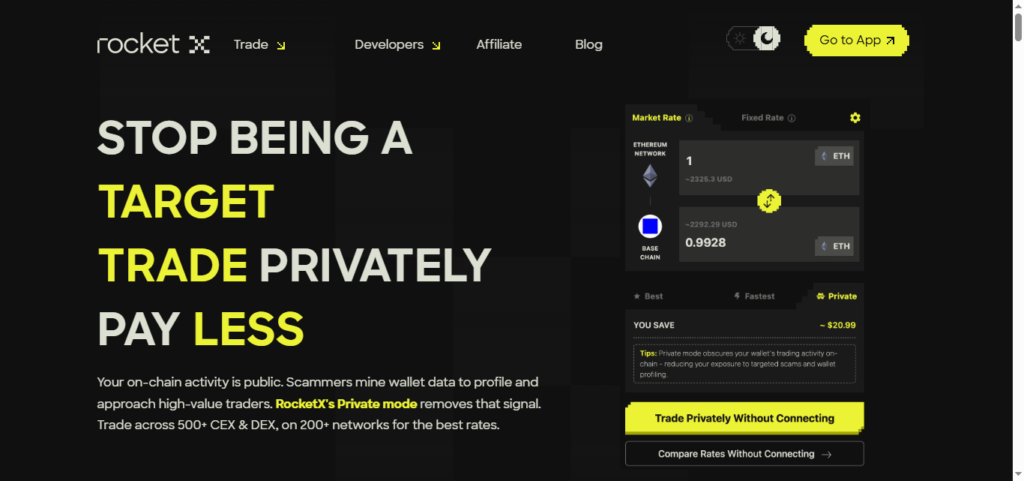Viewport: 1024px width, 481px height.
Task: Open the Affiliate page
Action: pos(499,44)
